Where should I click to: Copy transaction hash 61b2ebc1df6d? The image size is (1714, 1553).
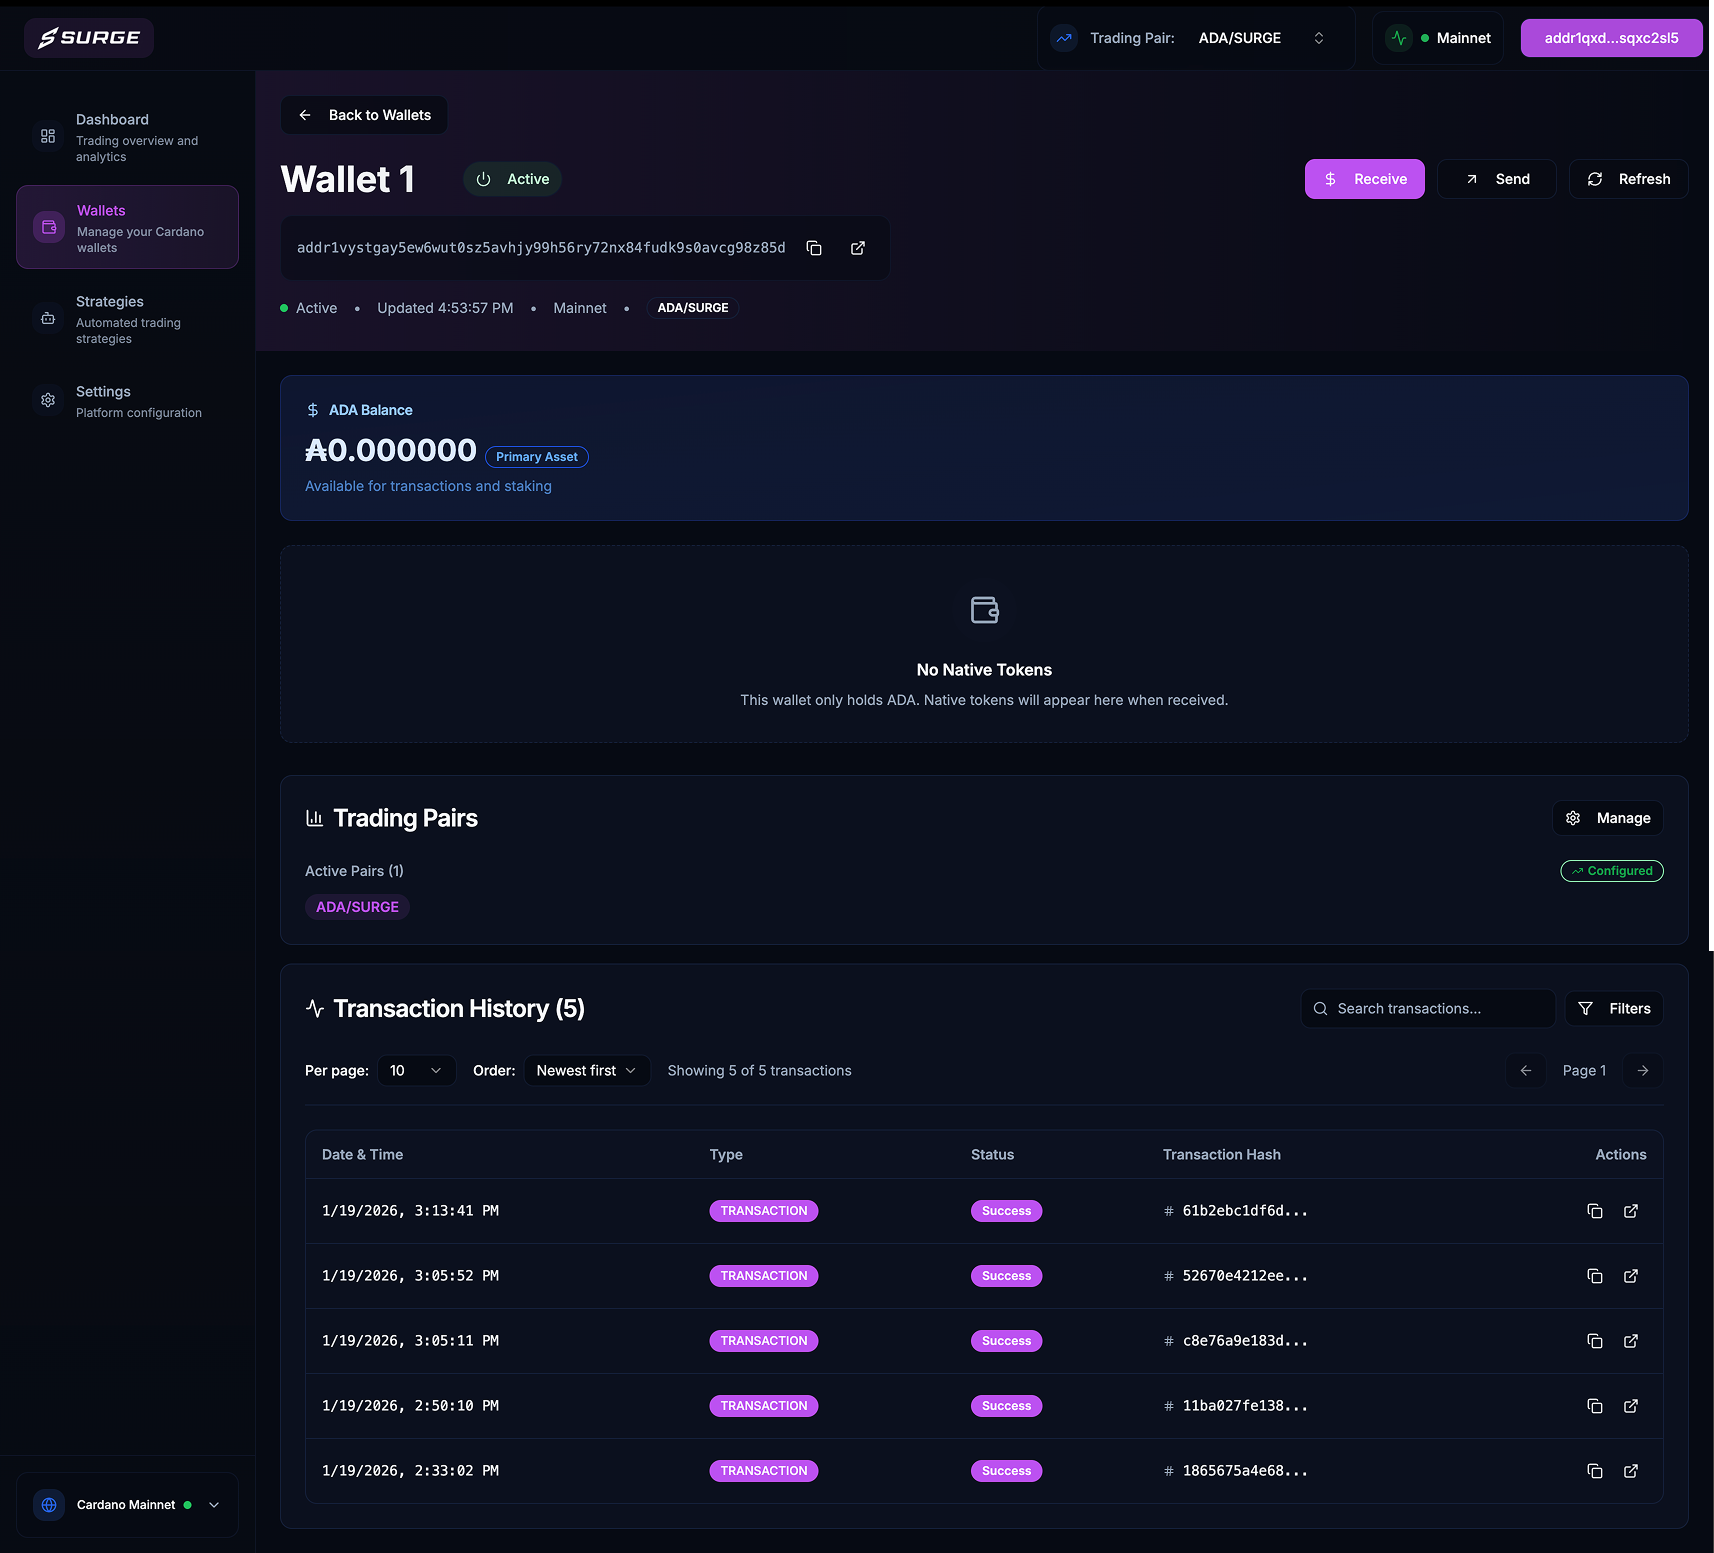tap(1595, 1211)
